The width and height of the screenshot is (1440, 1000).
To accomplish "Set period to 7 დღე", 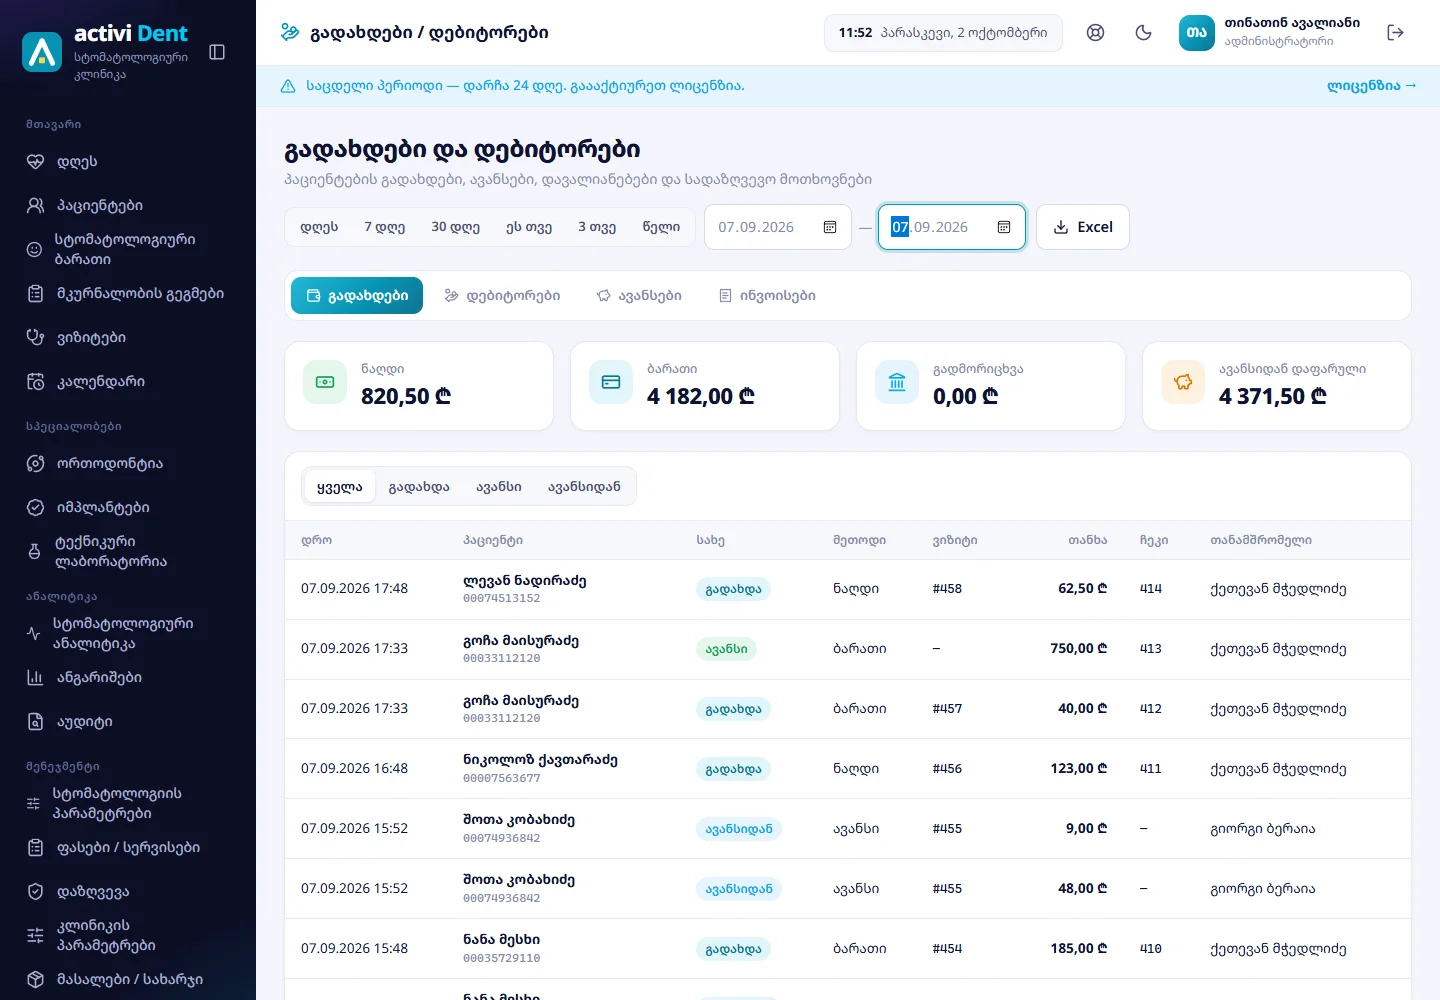I will point(385,227).
